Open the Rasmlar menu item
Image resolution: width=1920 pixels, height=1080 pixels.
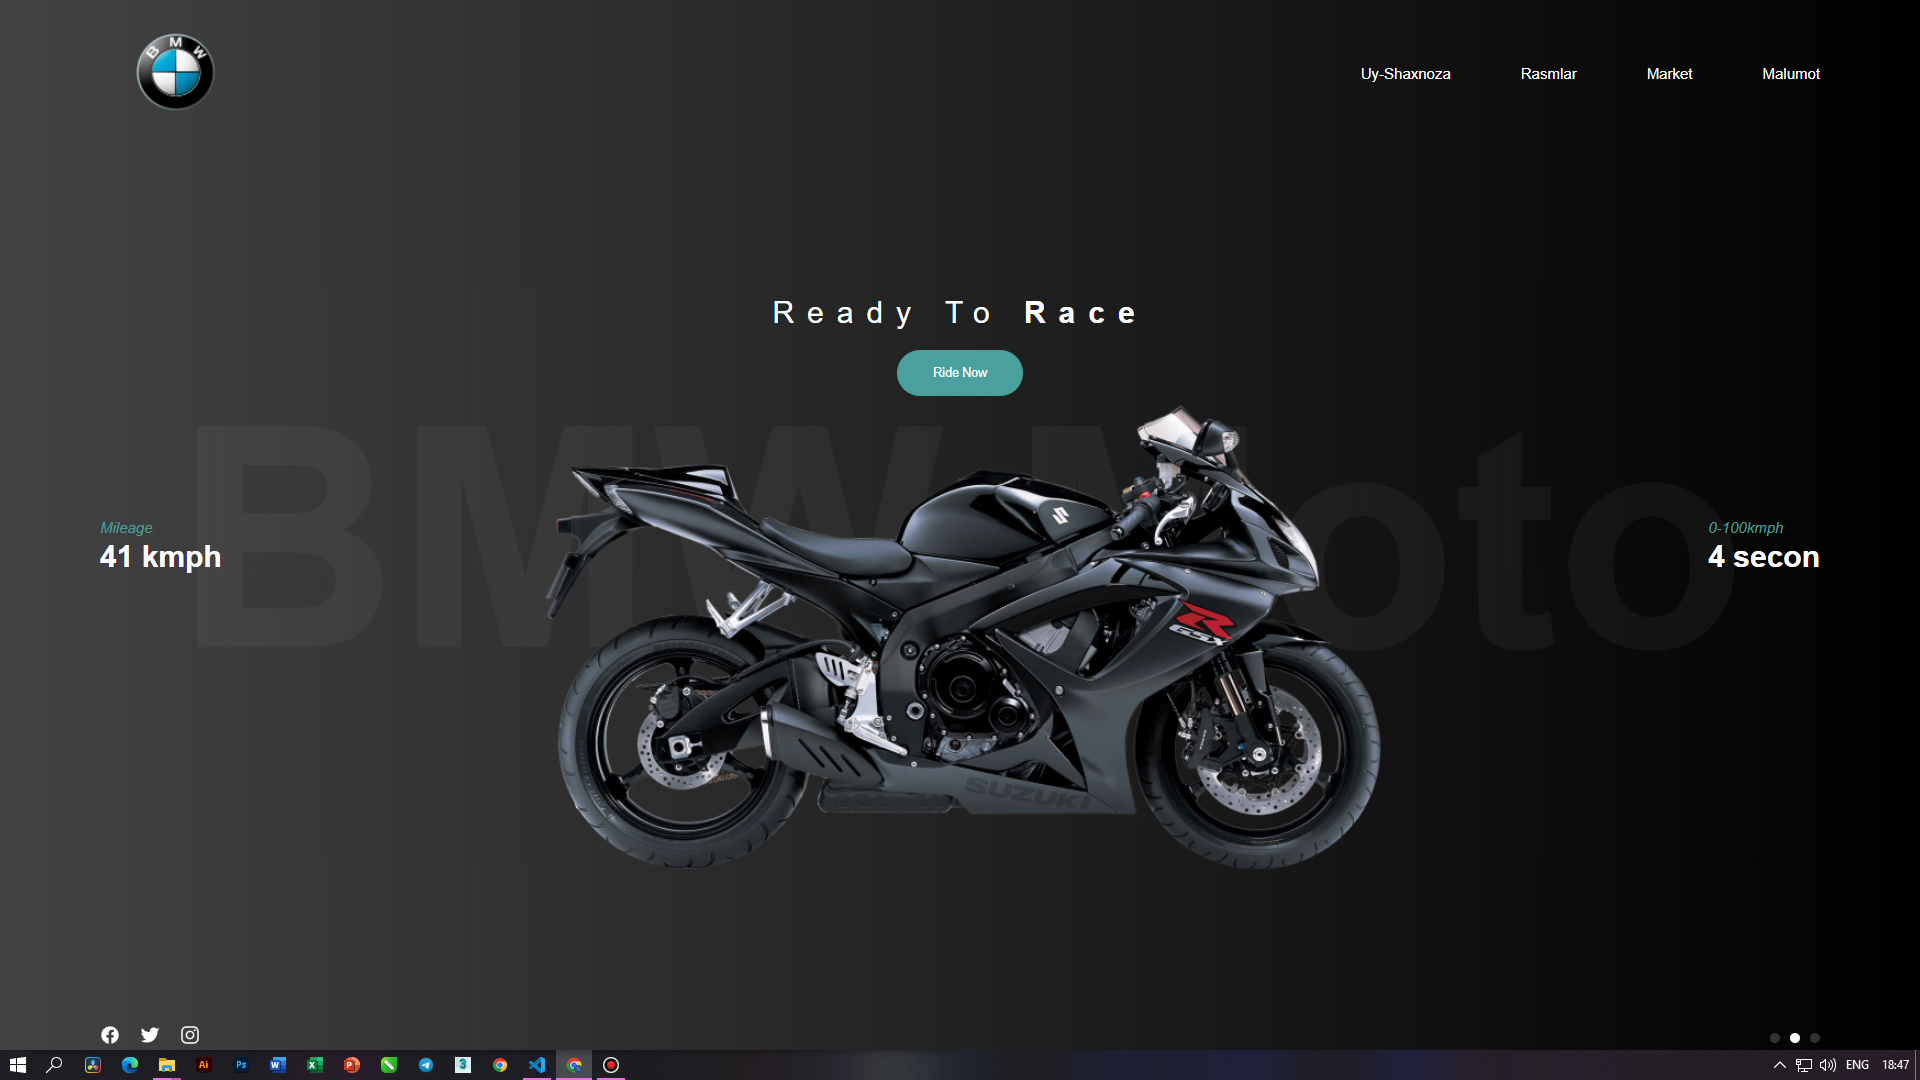[1548, 74]
